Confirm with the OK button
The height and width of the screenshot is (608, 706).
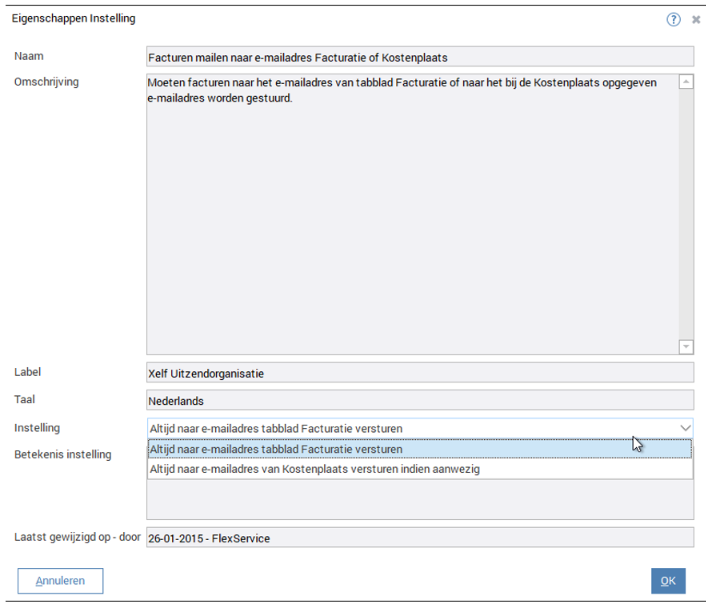click(667, 580)
